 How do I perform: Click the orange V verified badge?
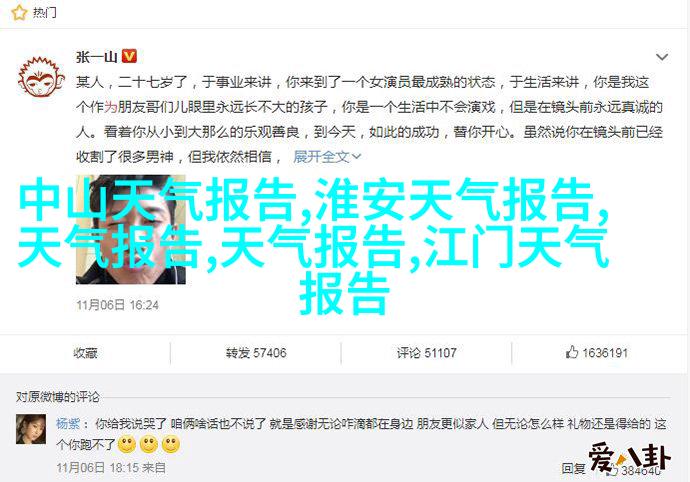point(129,56)
